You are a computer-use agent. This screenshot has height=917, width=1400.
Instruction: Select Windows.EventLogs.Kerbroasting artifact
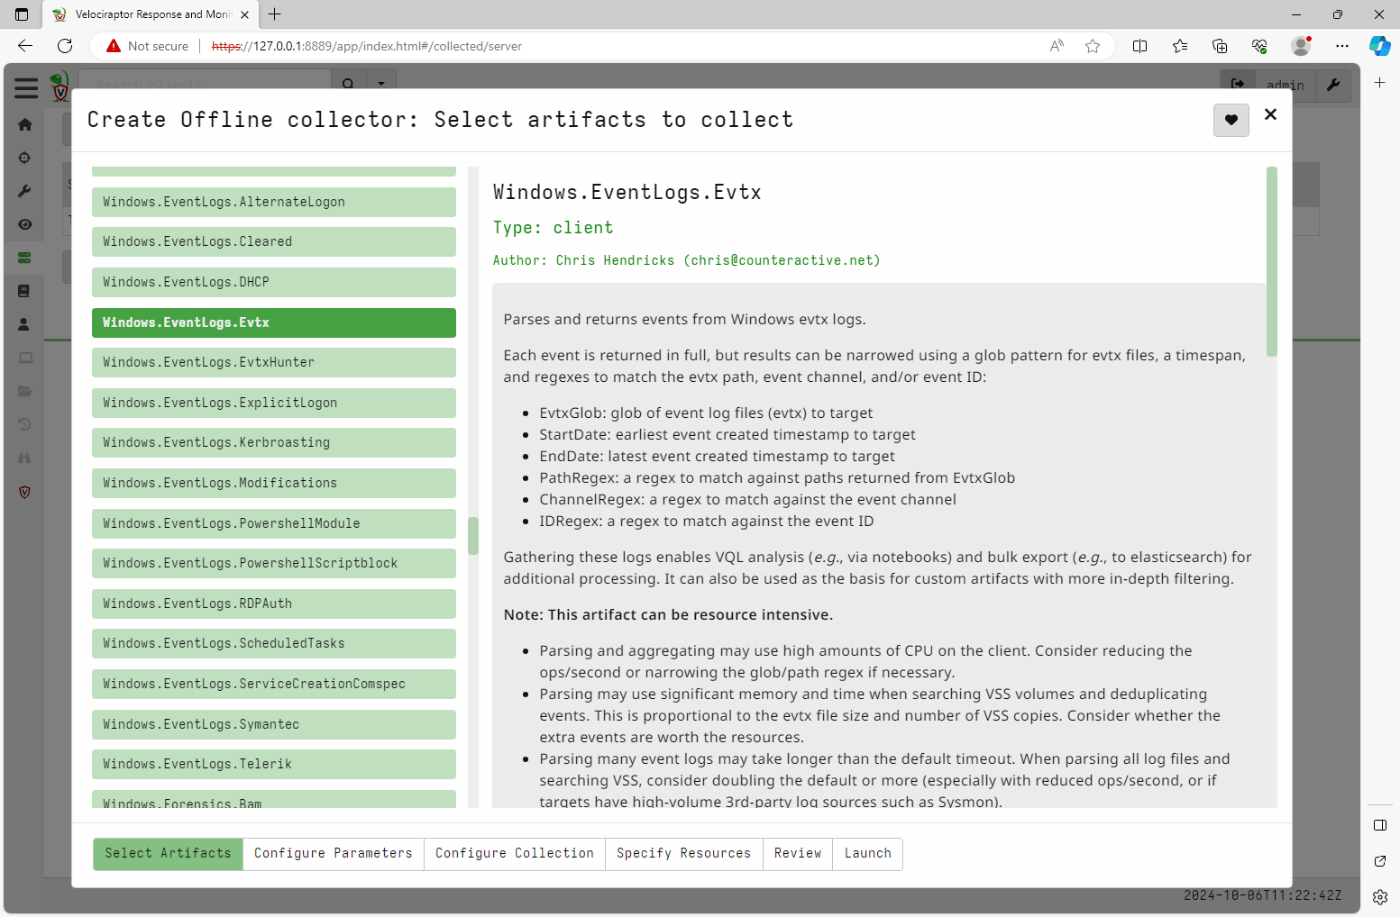pos(274,443)
